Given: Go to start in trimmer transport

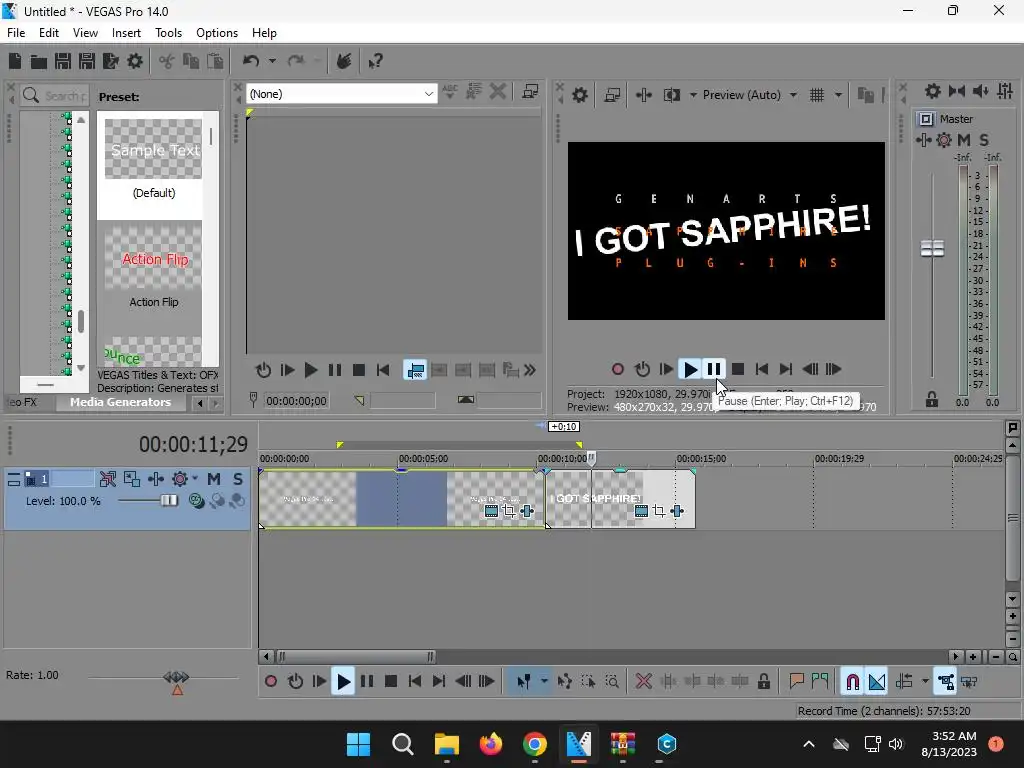Looking at the screenshot, I should (x=383, y=370).
